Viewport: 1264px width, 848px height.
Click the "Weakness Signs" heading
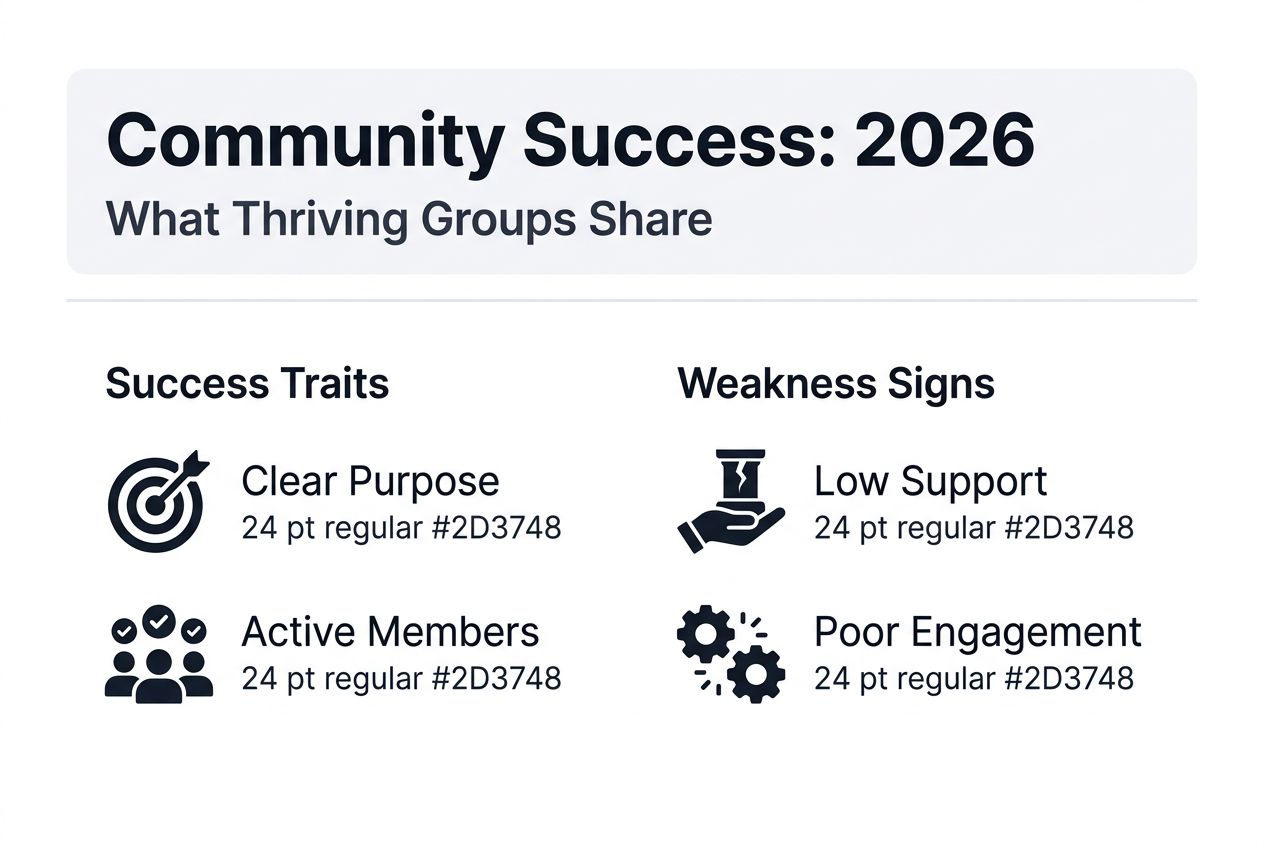tap(836, 384)
